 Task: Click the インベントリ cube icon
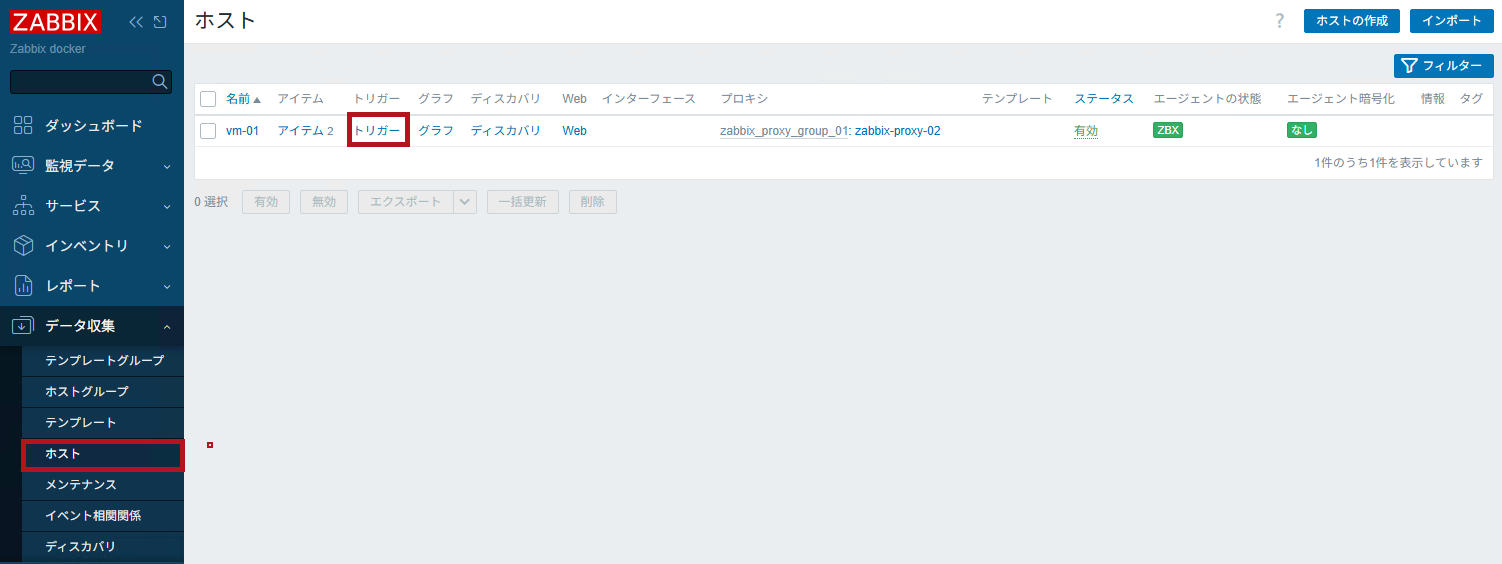(x=23, y=245)
